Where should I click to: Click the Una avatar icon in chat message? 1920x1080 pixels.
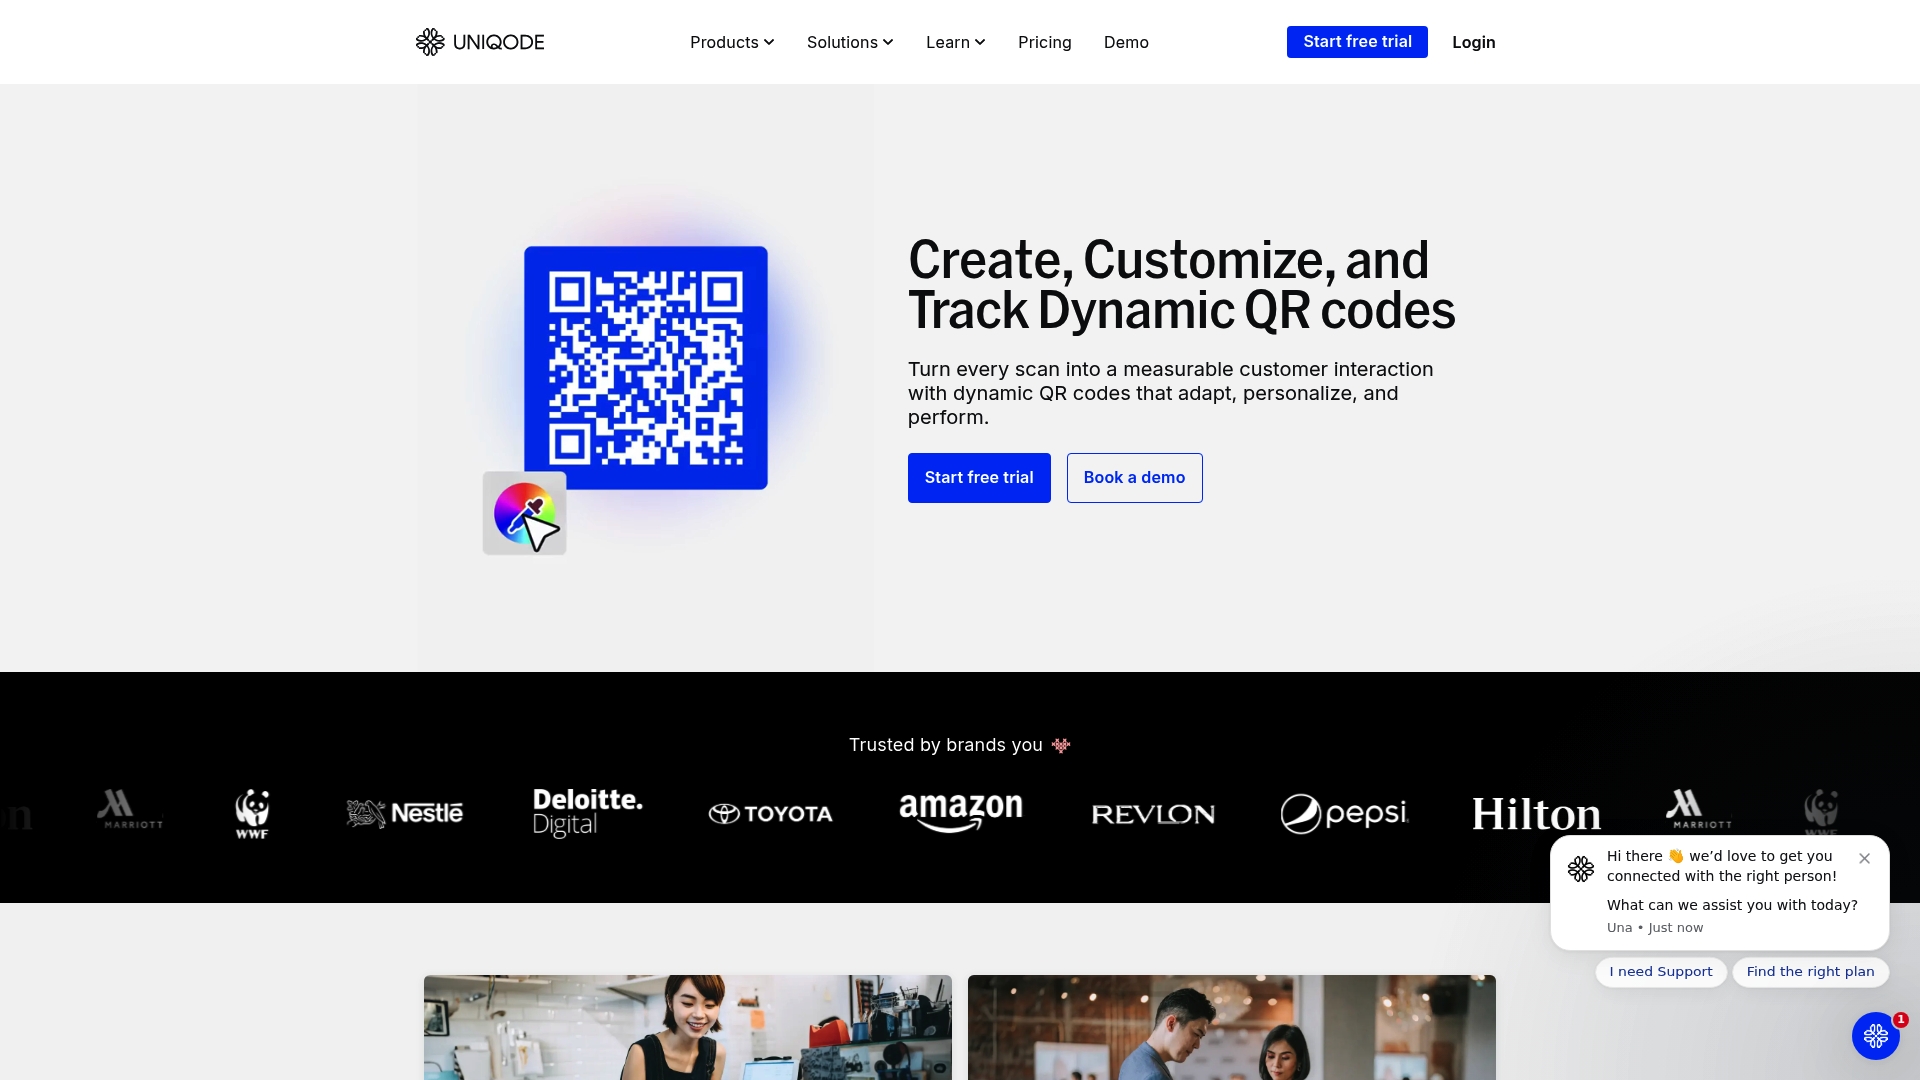(x=1581, y=868)
